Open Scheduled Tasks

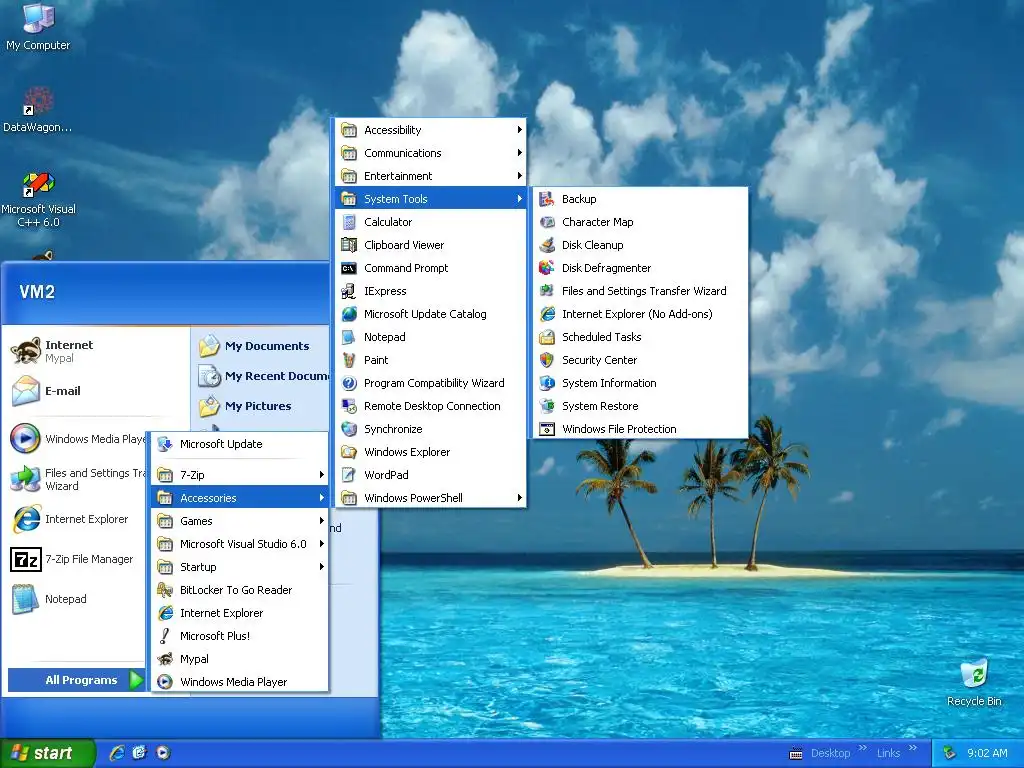pyautogui.click(x=640, y=337)
